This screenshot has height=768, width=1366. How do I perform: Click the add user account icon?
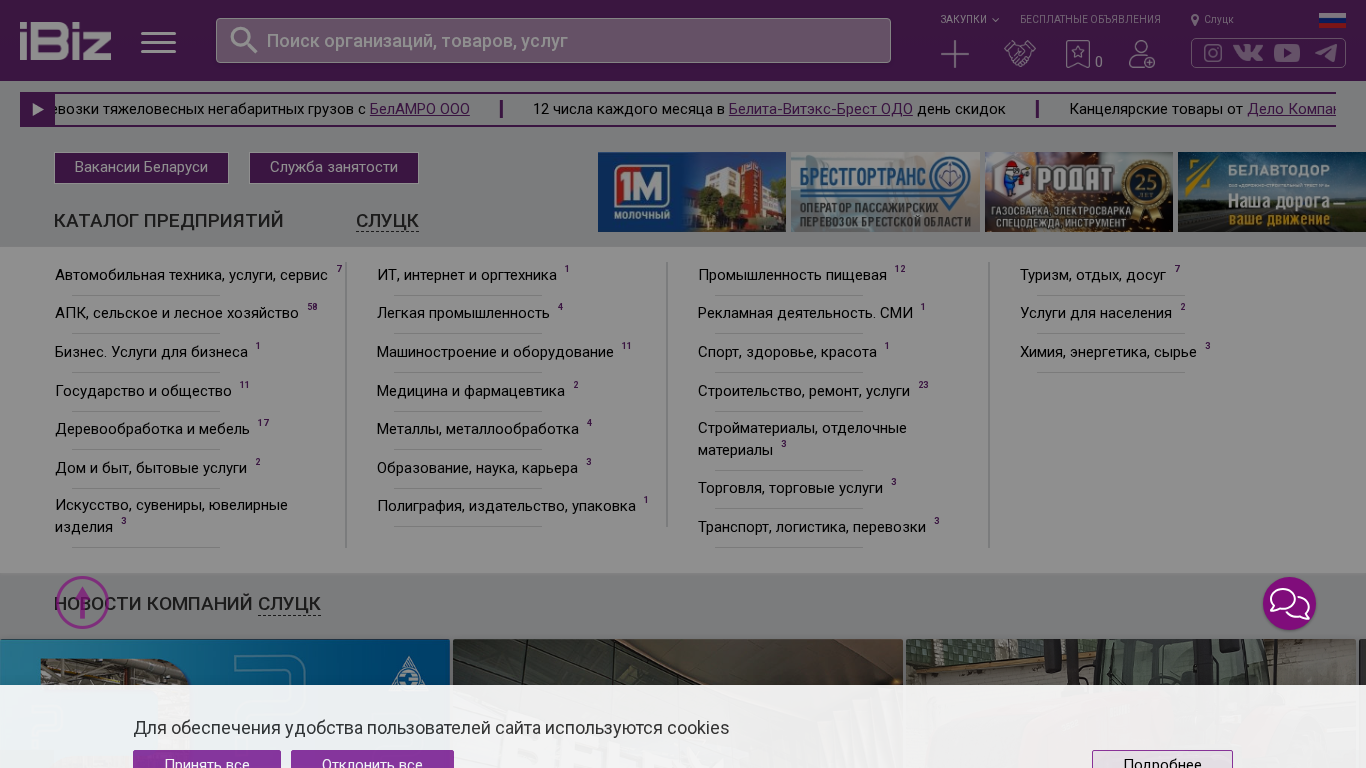point(1141,54)
